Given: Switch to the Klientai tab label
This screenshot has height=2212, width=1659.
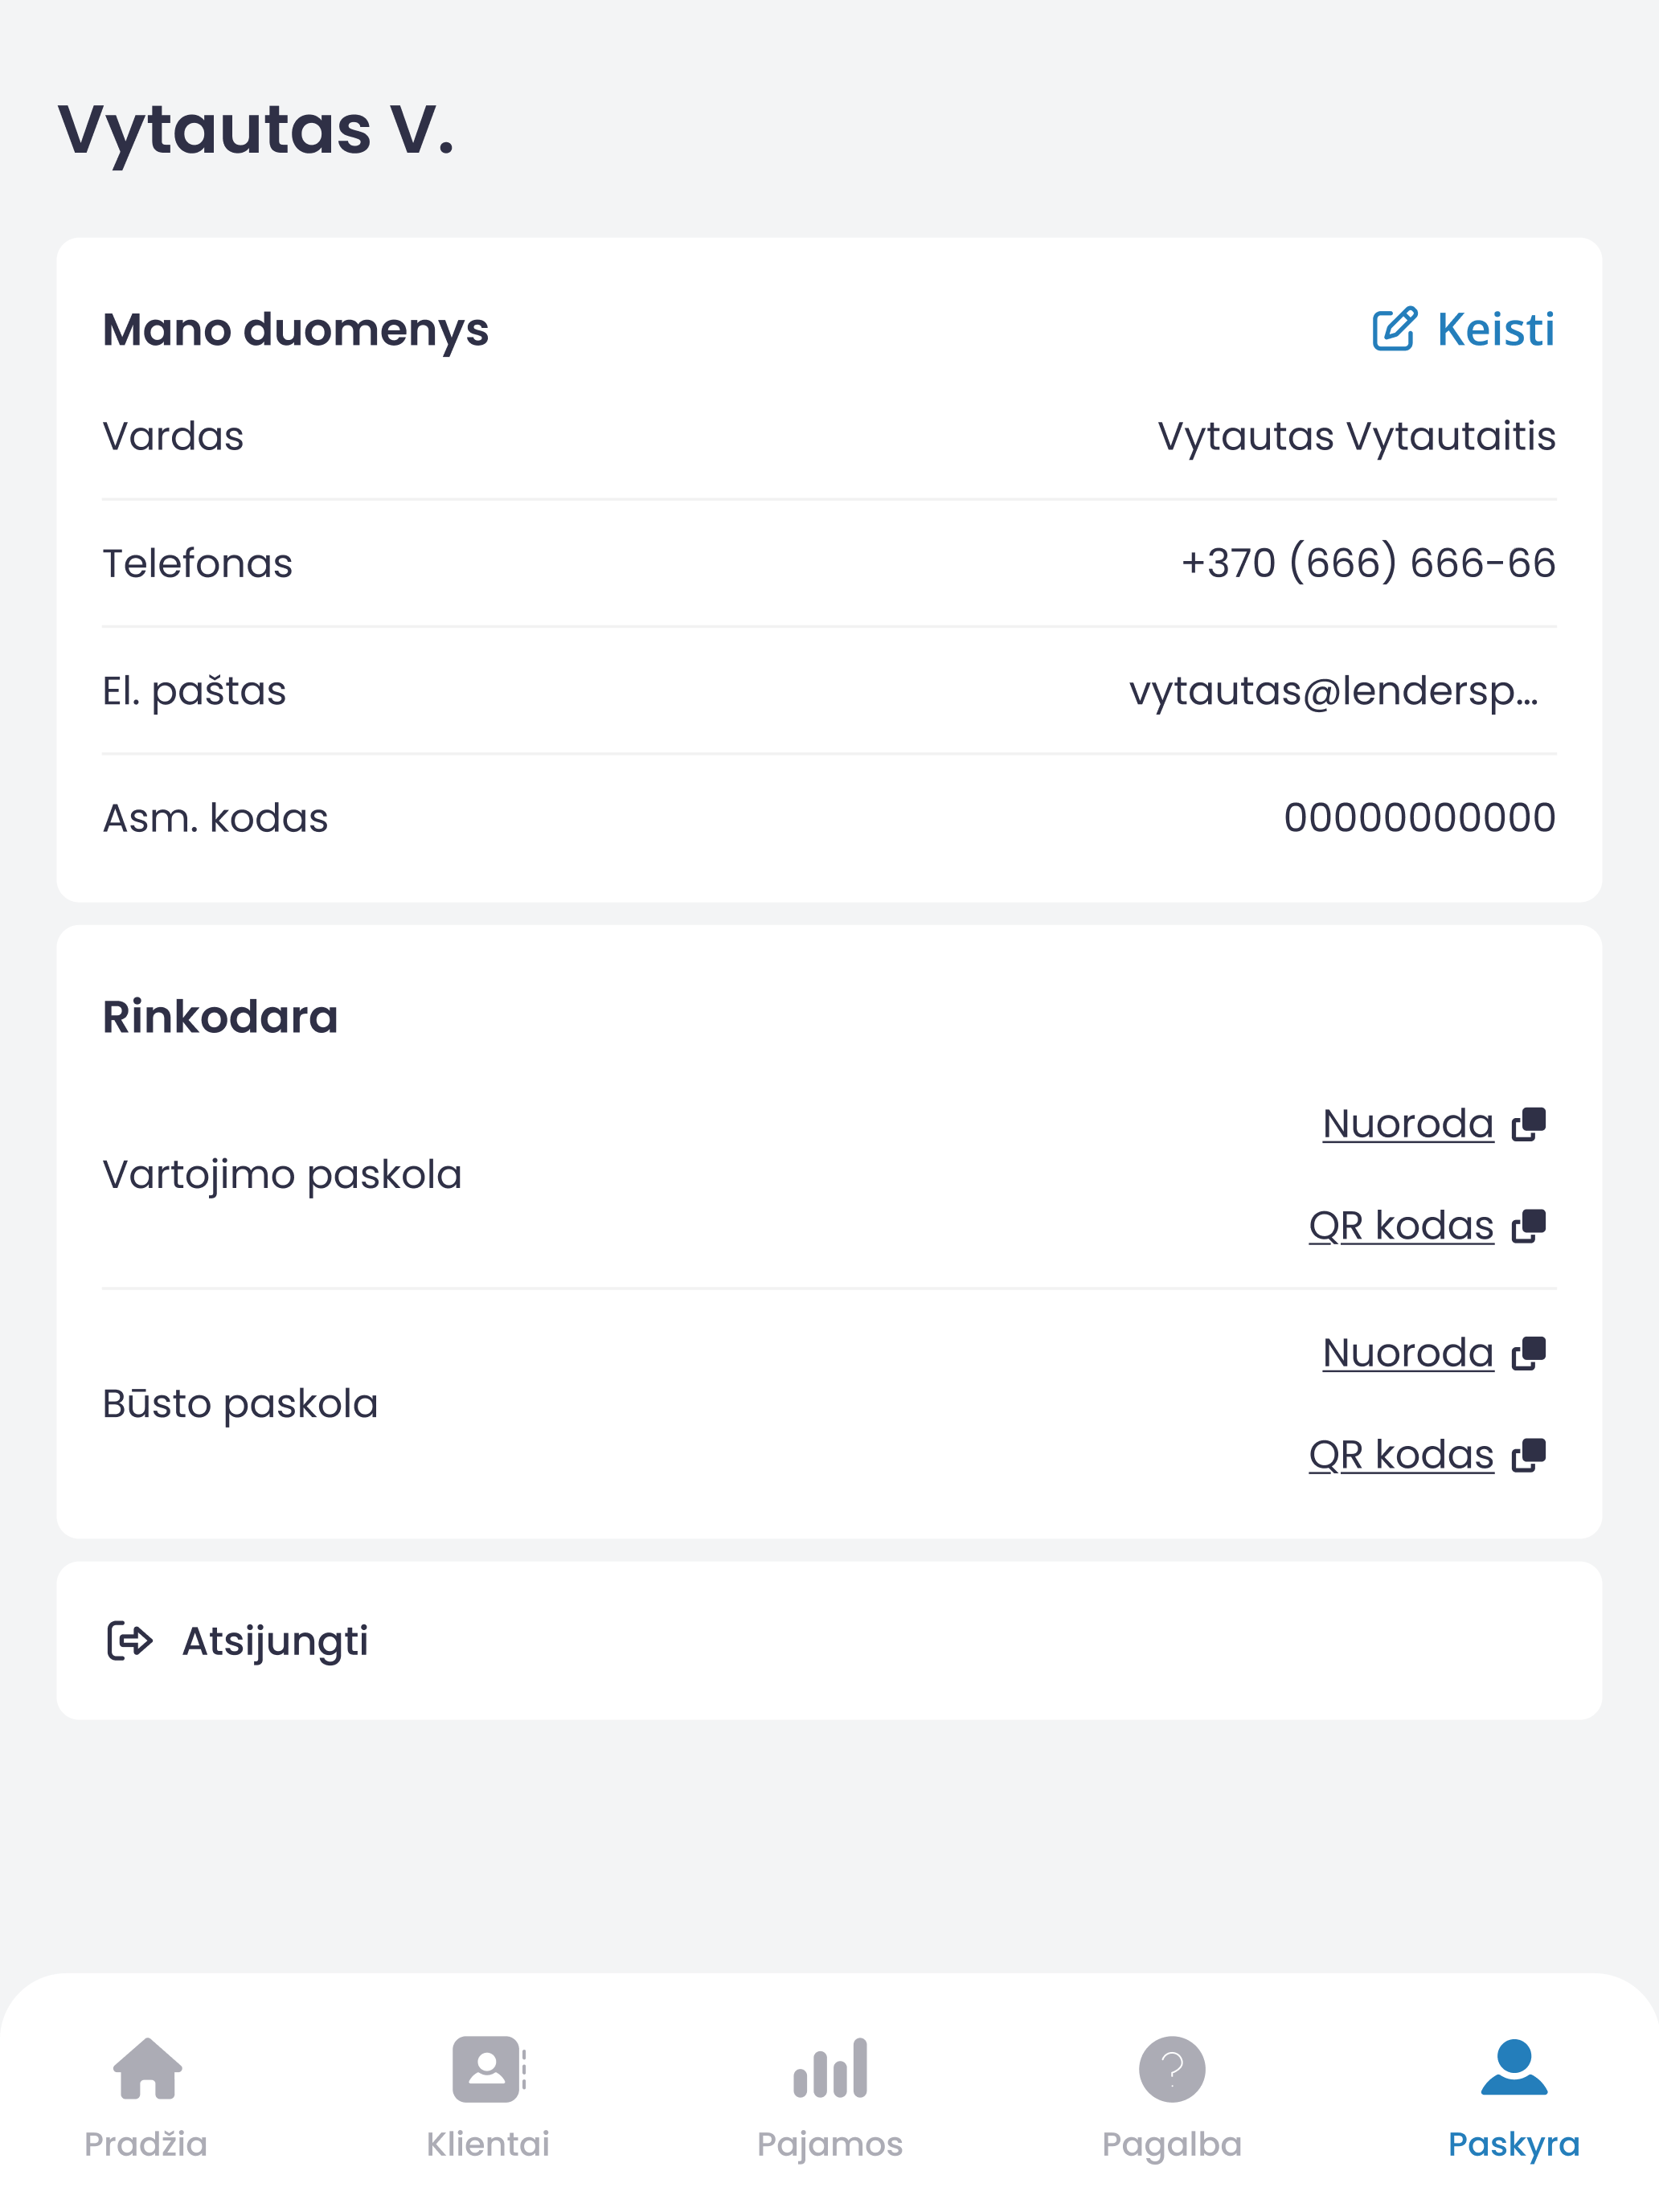Looking at the screenshot, I should point(488,2144).
